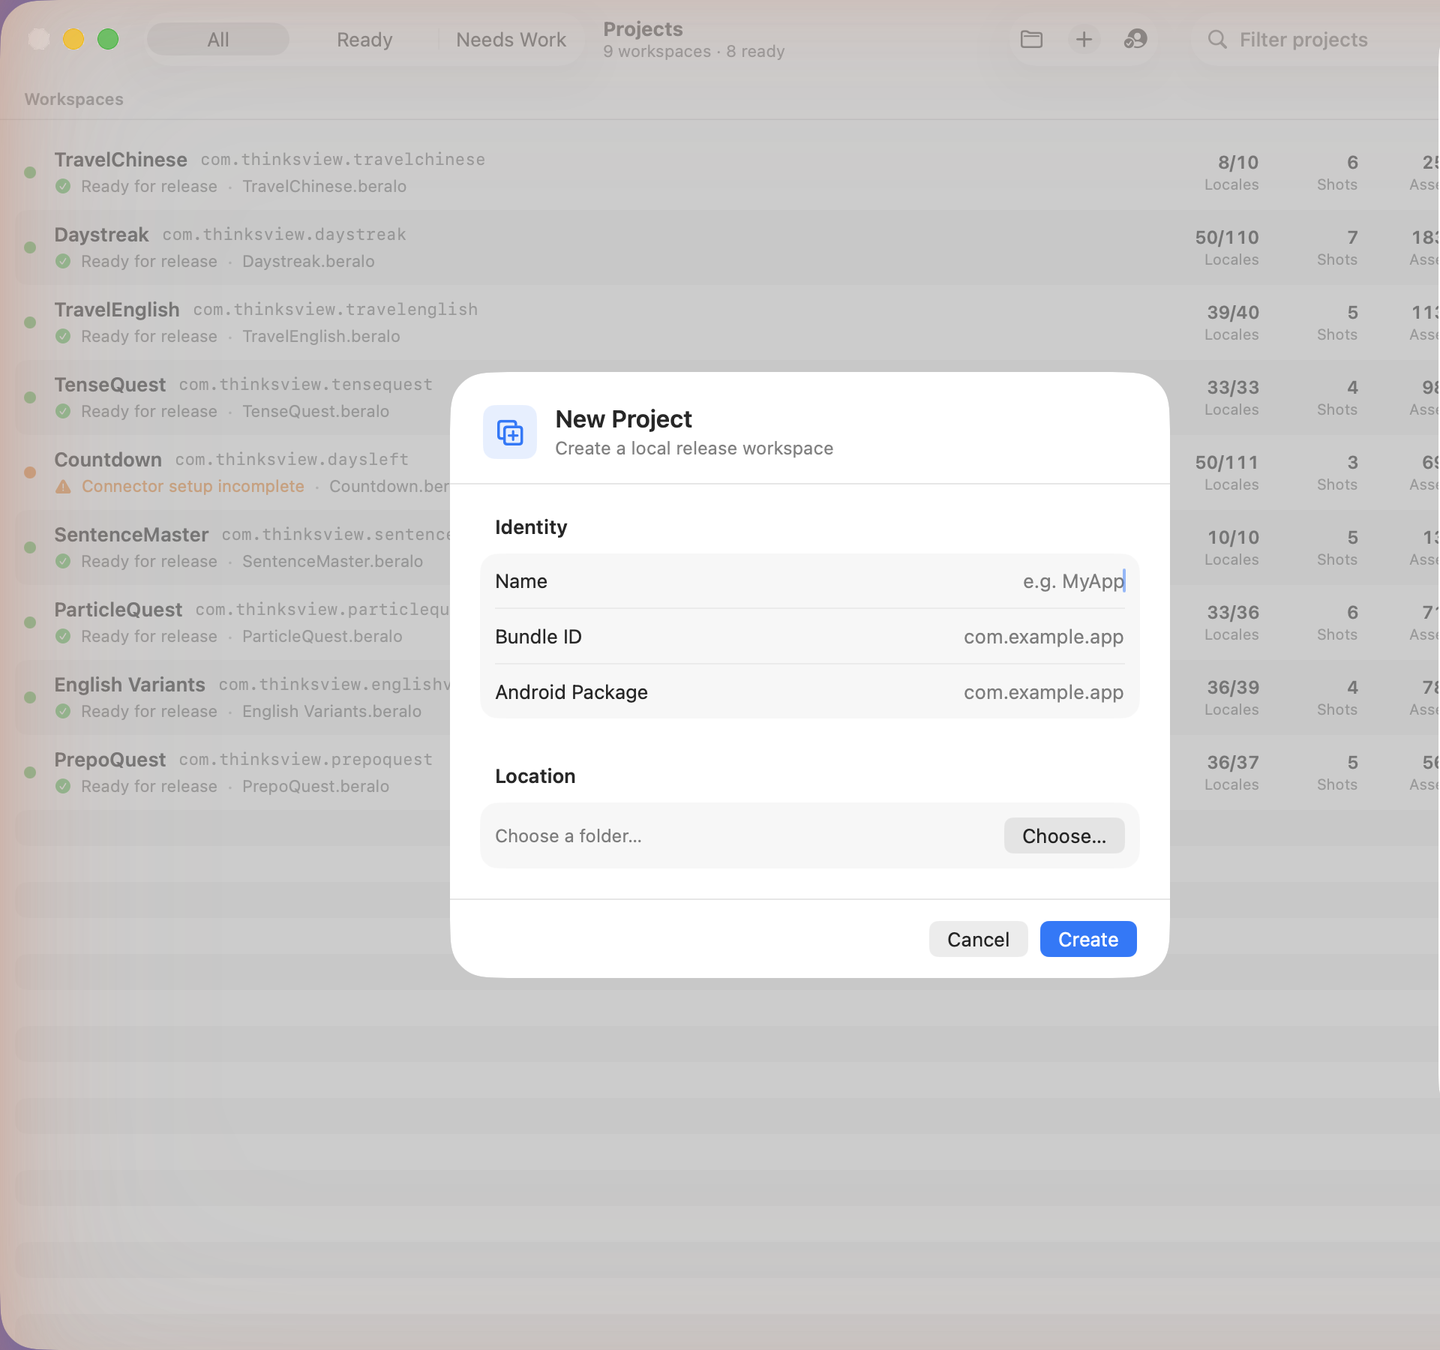Click the green zoom window button
1440x1350 pixels.
click(108, 39)
